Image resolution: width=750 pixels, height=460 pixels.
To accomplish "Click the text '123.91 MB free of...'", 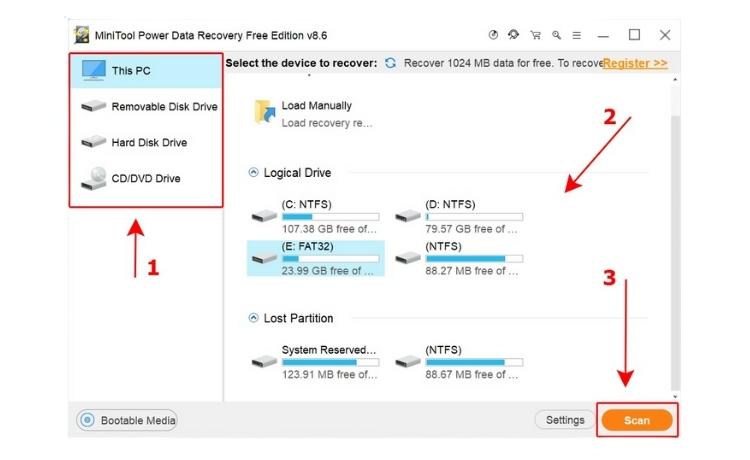I will 329,374.
